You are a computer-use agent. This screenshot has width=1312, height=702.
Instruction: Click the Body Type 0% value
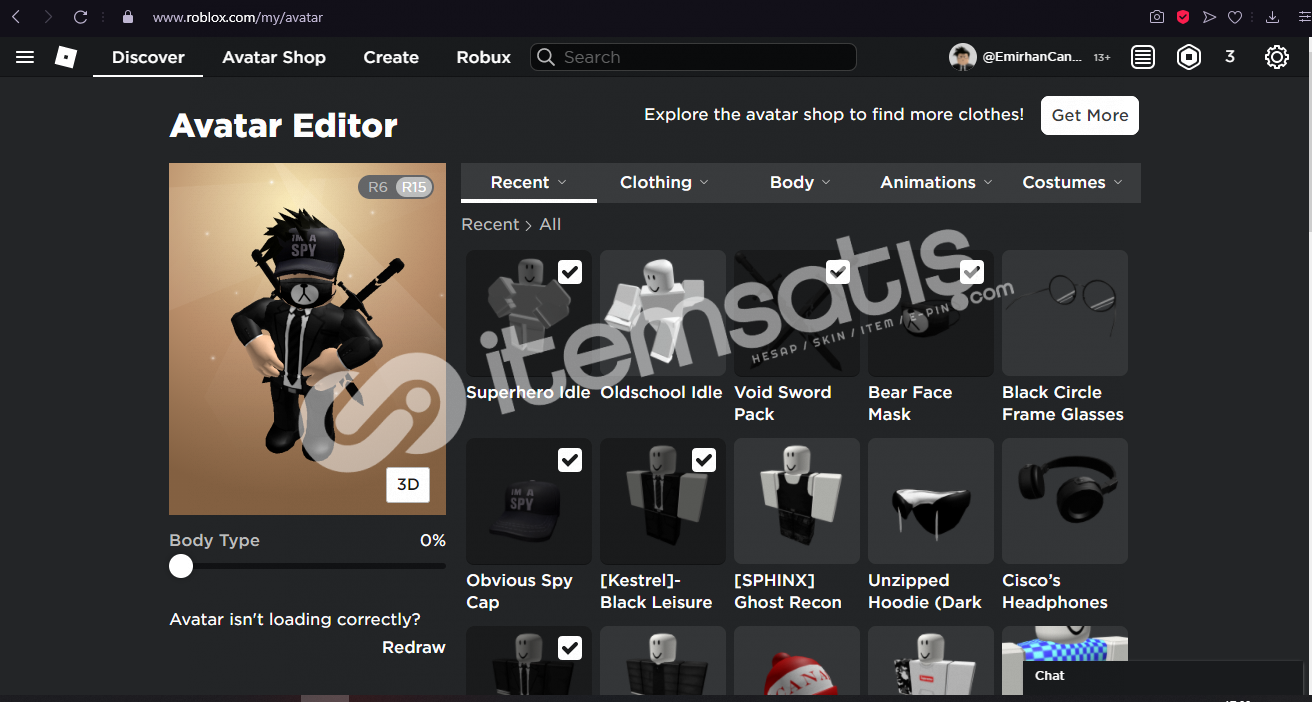click(433, 540)
